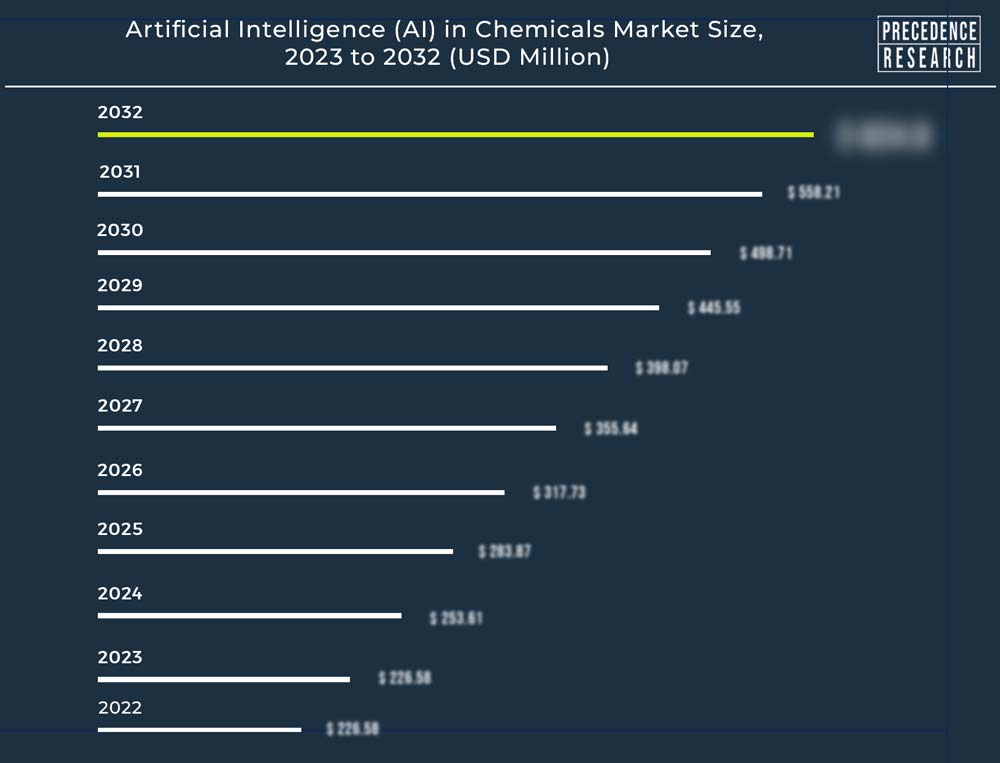The height and width of the screenshot is (763, 1000).
Task: Click the $253.61 value label
Action: 456,618
